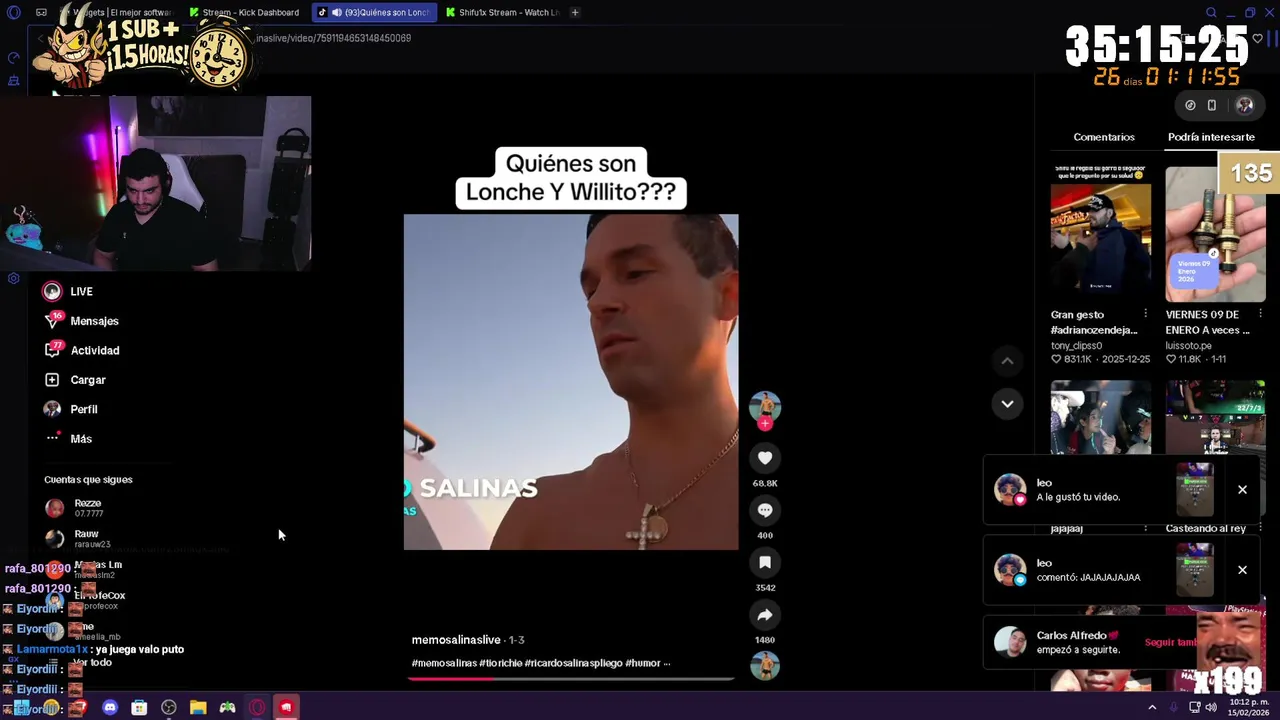Open the phone app icon in top pill

coord(1211,105)
